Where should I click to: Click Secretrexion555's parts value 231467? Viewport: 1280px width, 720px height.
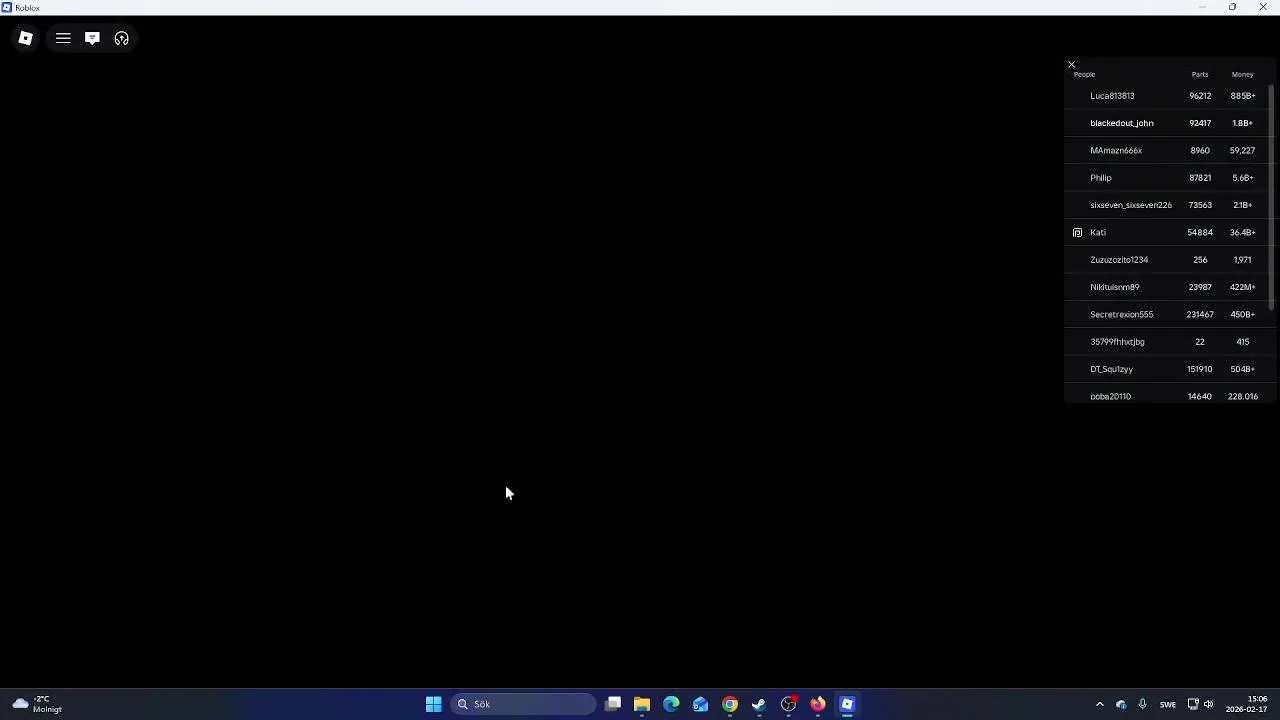[x=1200, y=314]
